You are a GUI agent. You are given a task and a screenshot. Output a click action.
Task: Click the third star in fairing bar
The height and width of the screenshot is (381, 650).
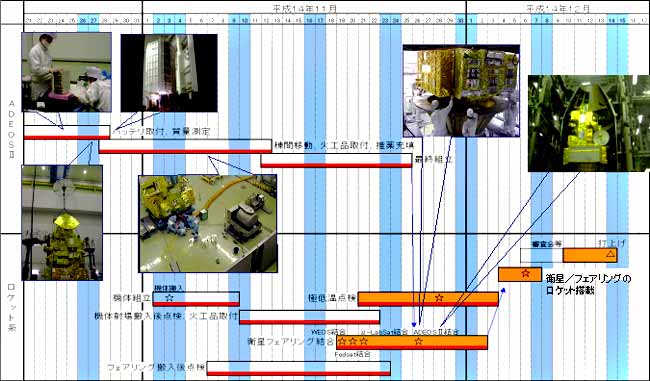tap(364, 342)
